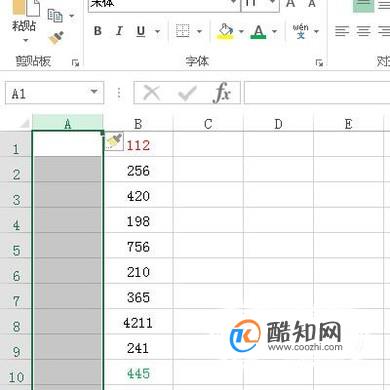Click the Enter checkmark formula button

point(187,93)
